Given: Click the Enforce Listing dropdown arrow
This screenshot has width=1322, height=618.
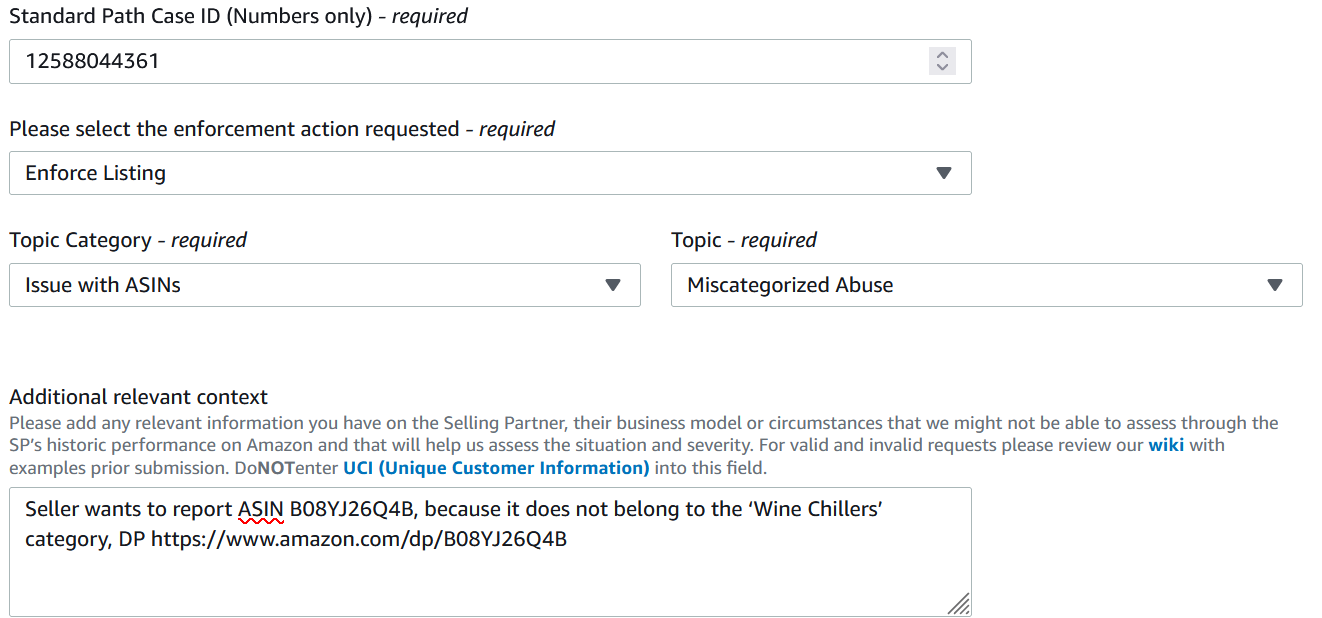Looking at the screenshot, I should pos(943,173).
